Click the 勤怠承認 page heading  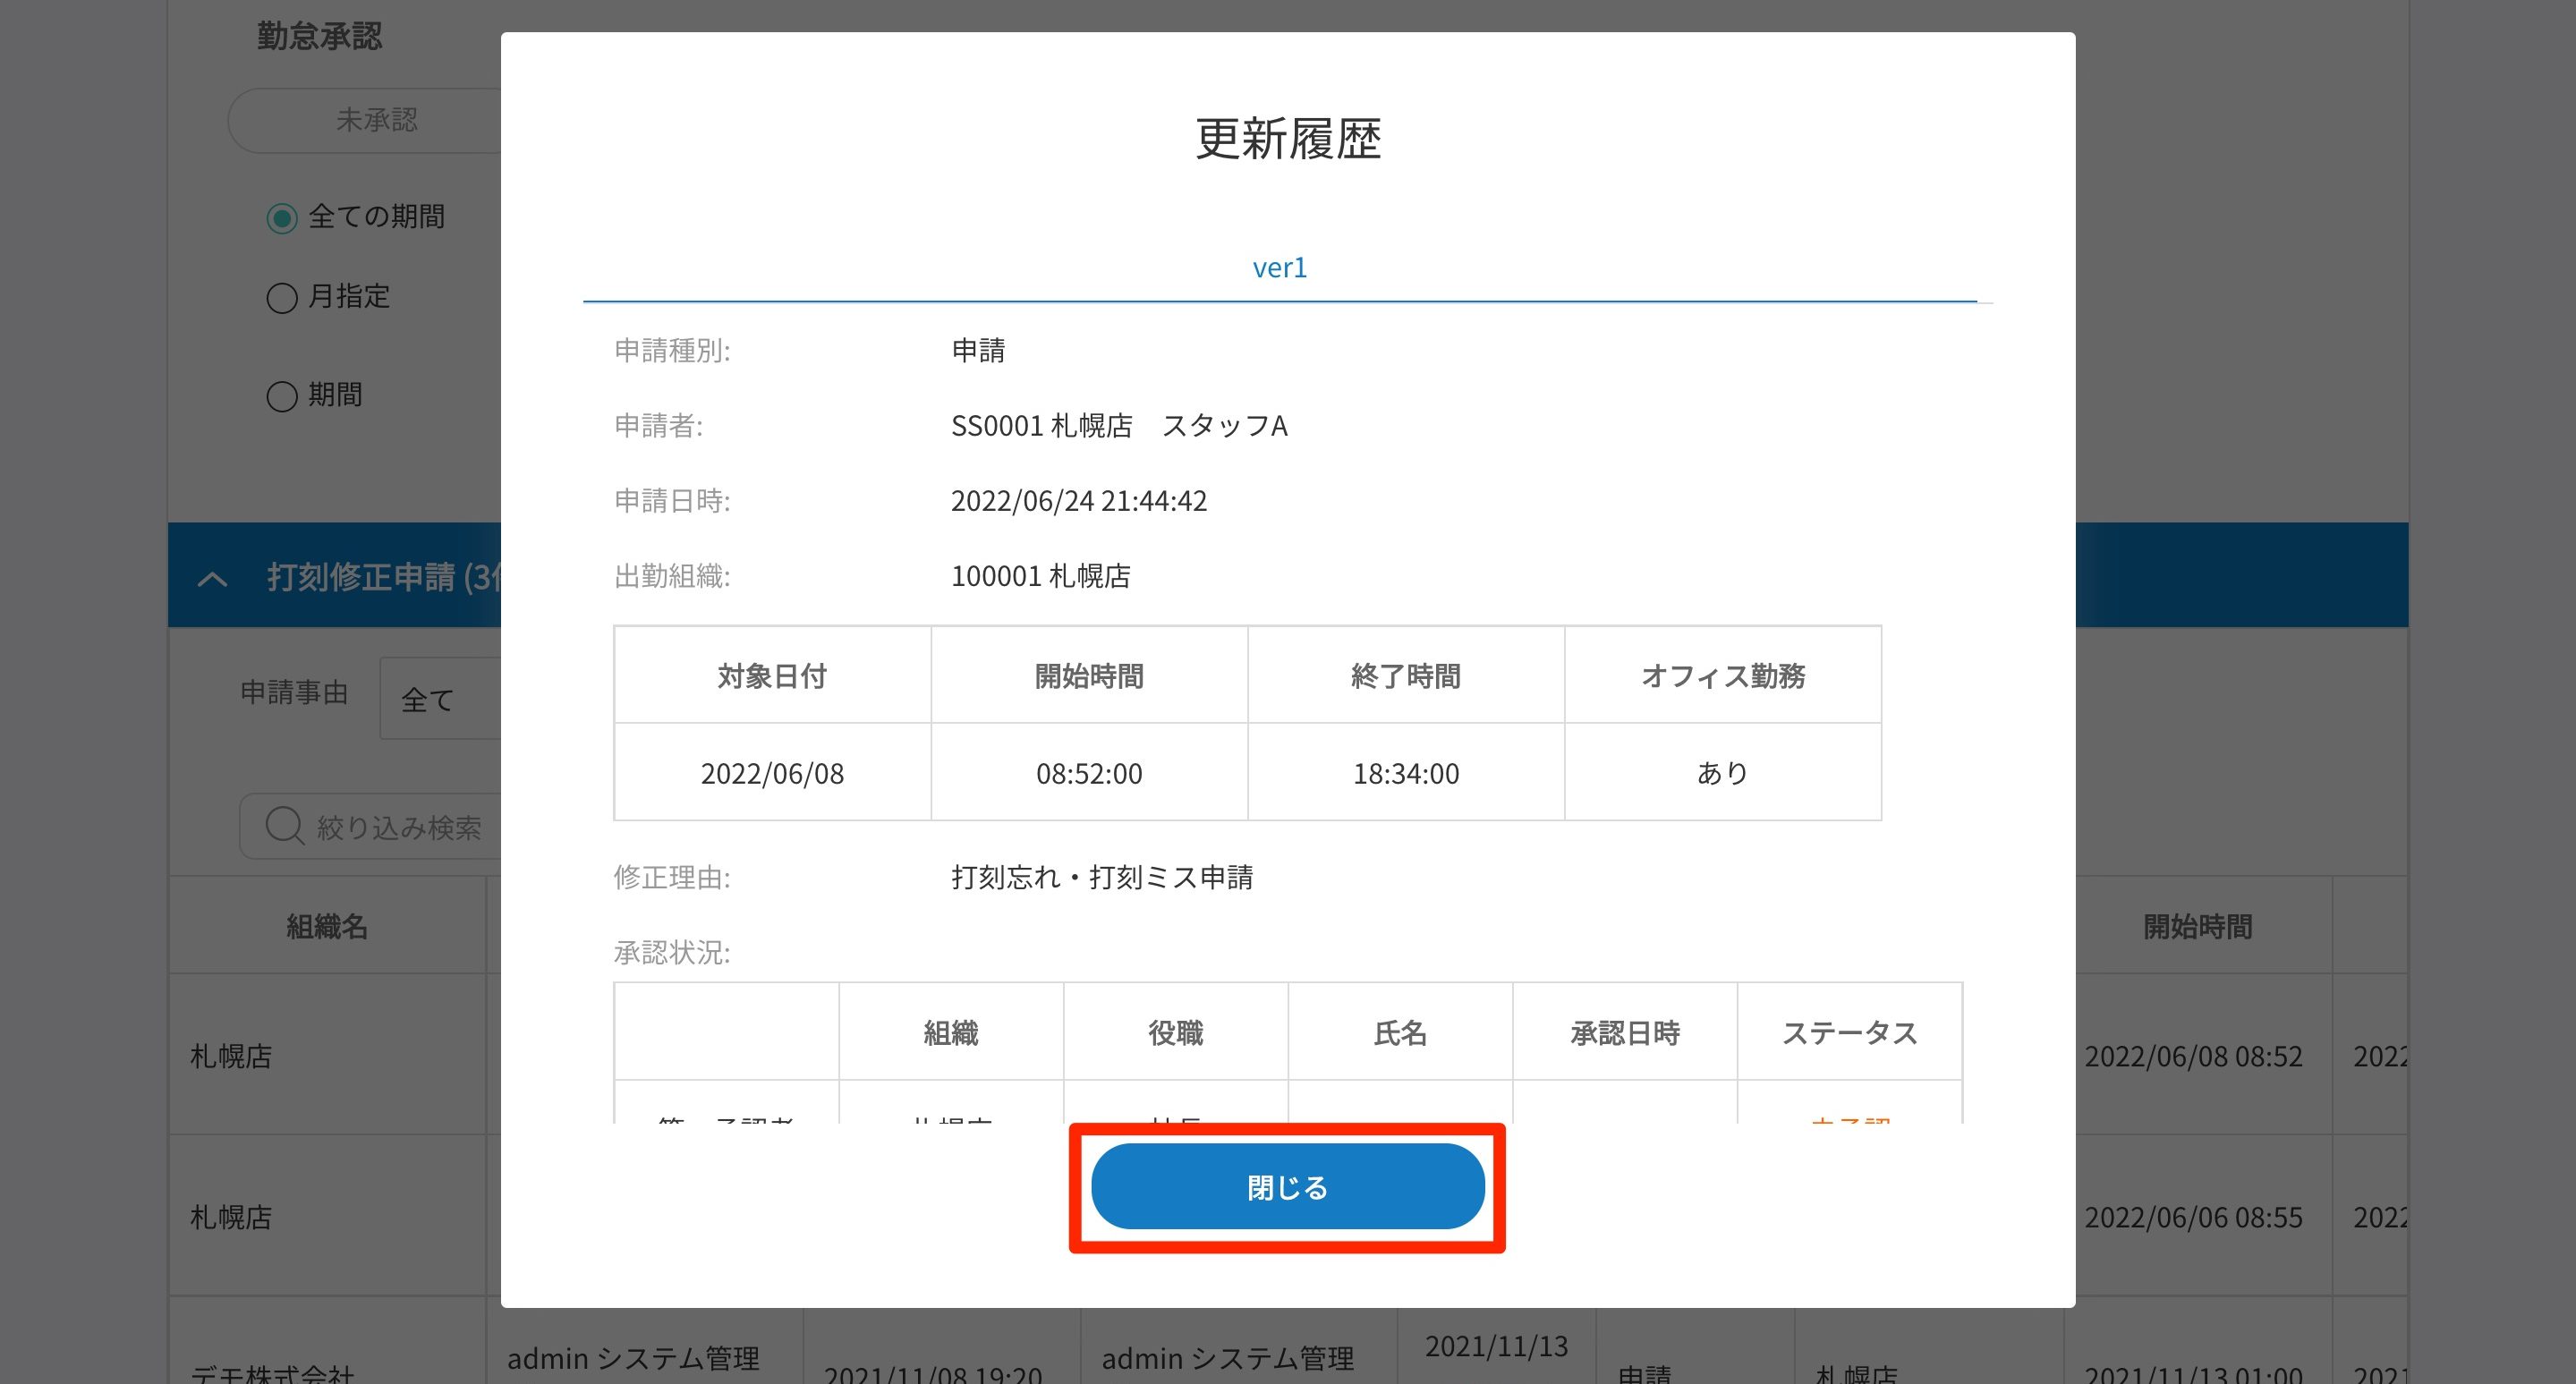pos(319,36)
